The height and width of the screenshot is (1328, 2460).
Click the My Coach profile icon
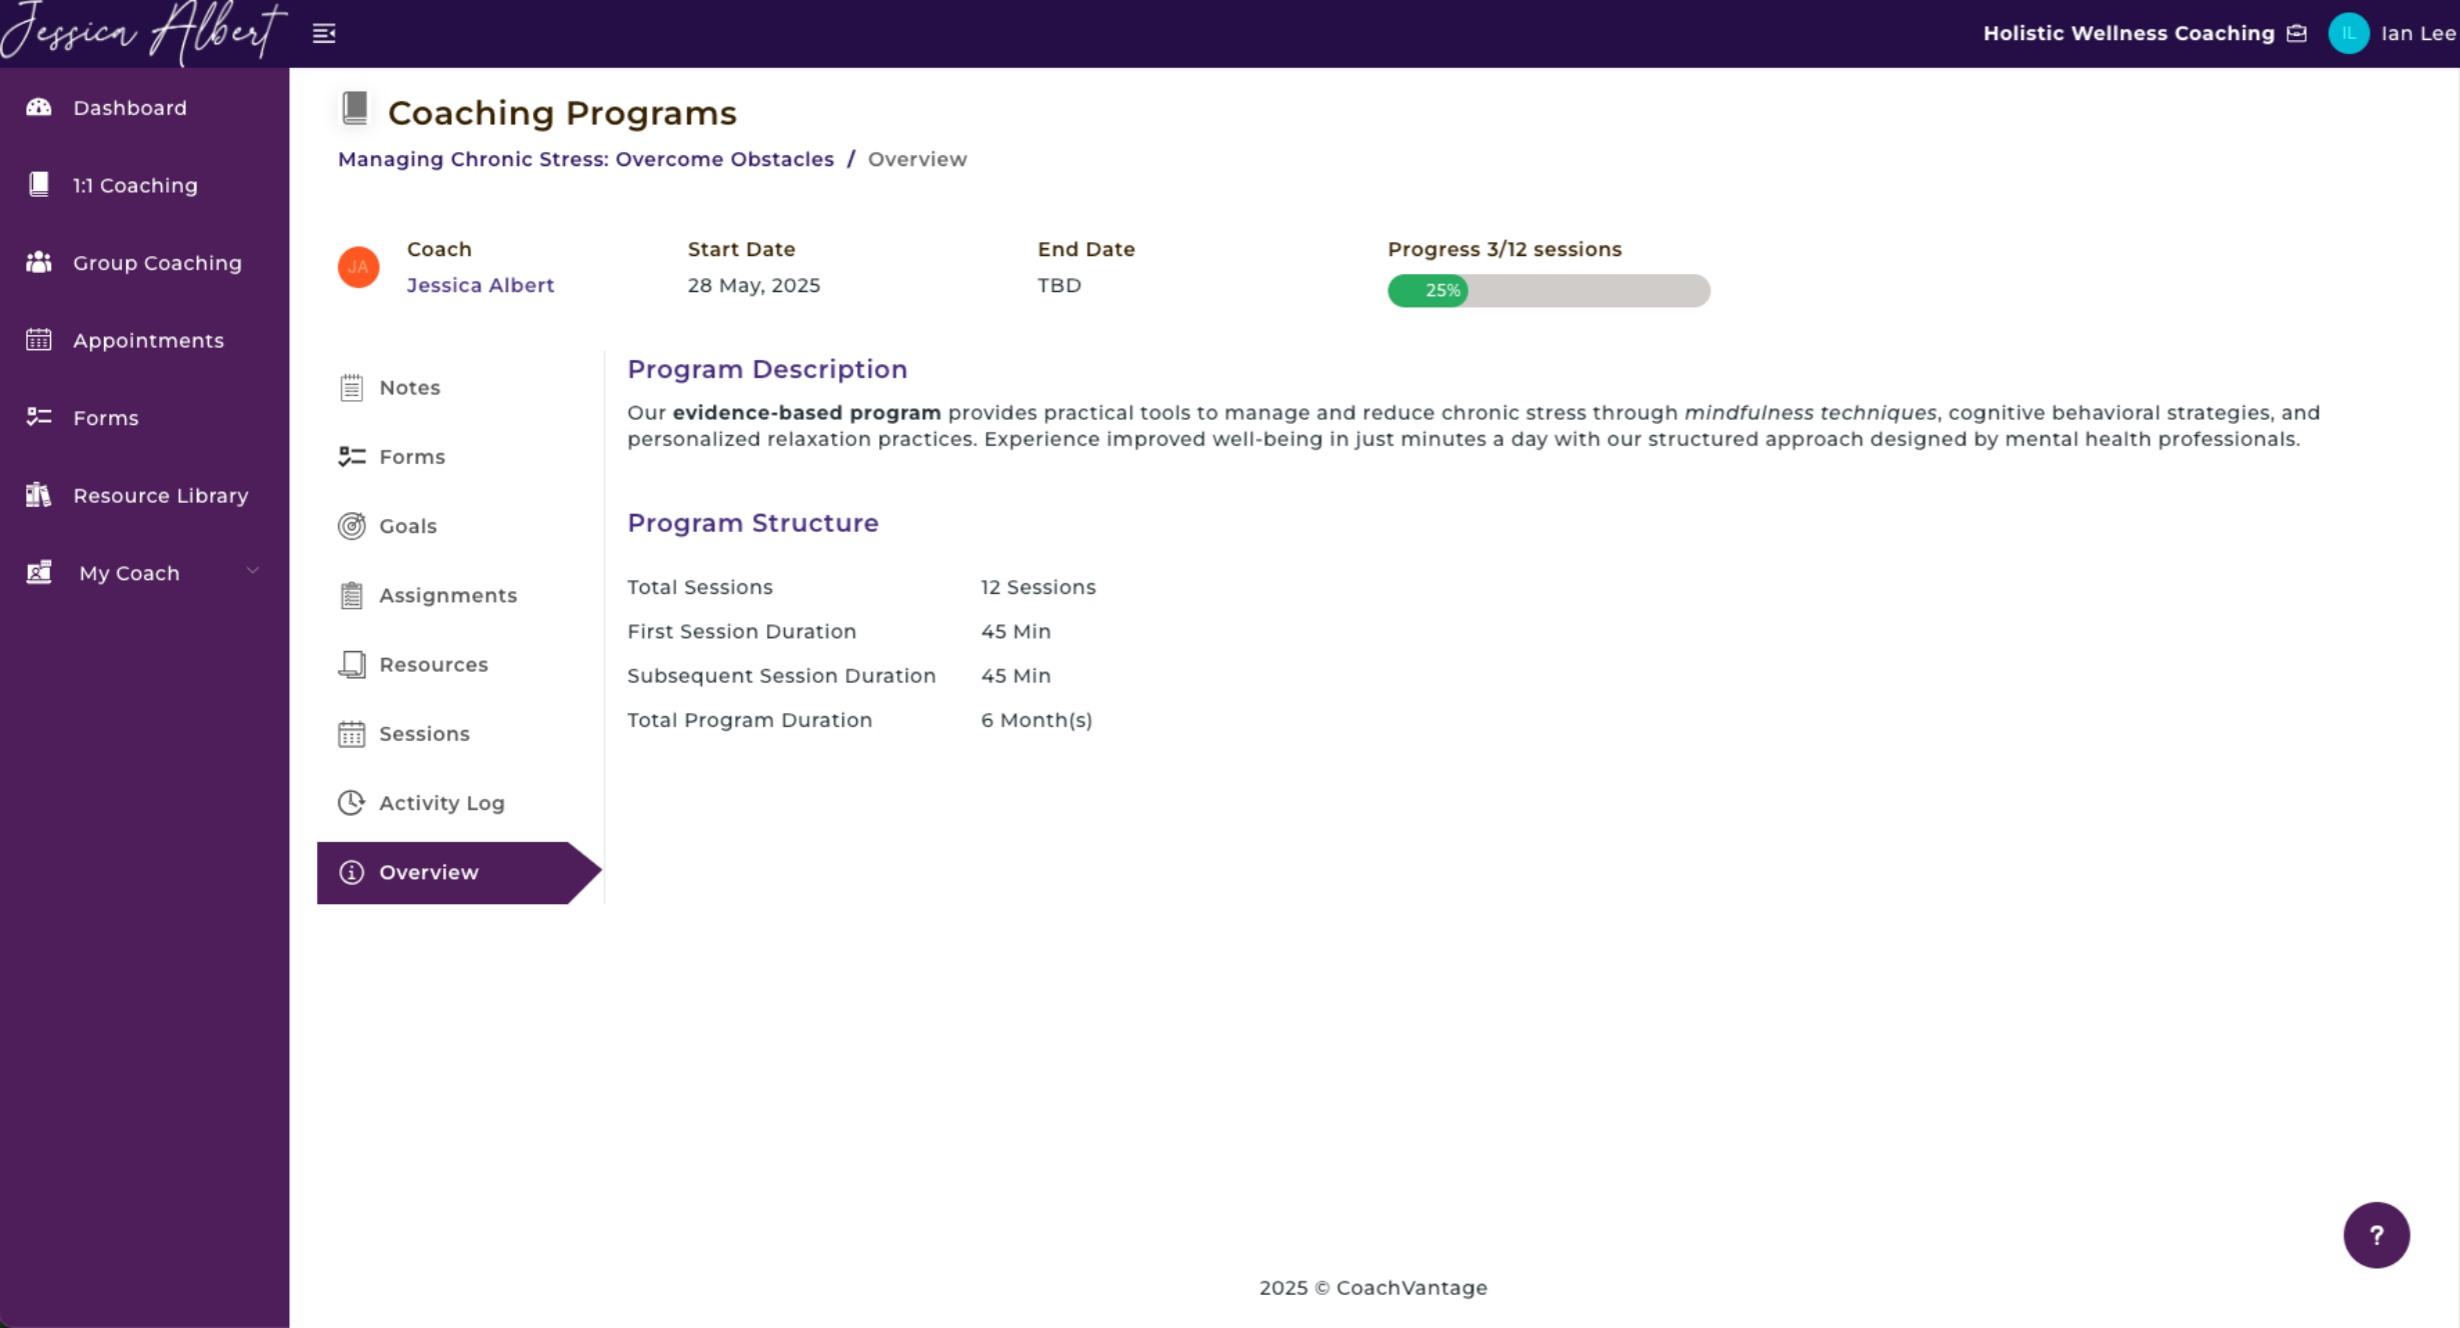pyautogui.click(x=39, y=572)
